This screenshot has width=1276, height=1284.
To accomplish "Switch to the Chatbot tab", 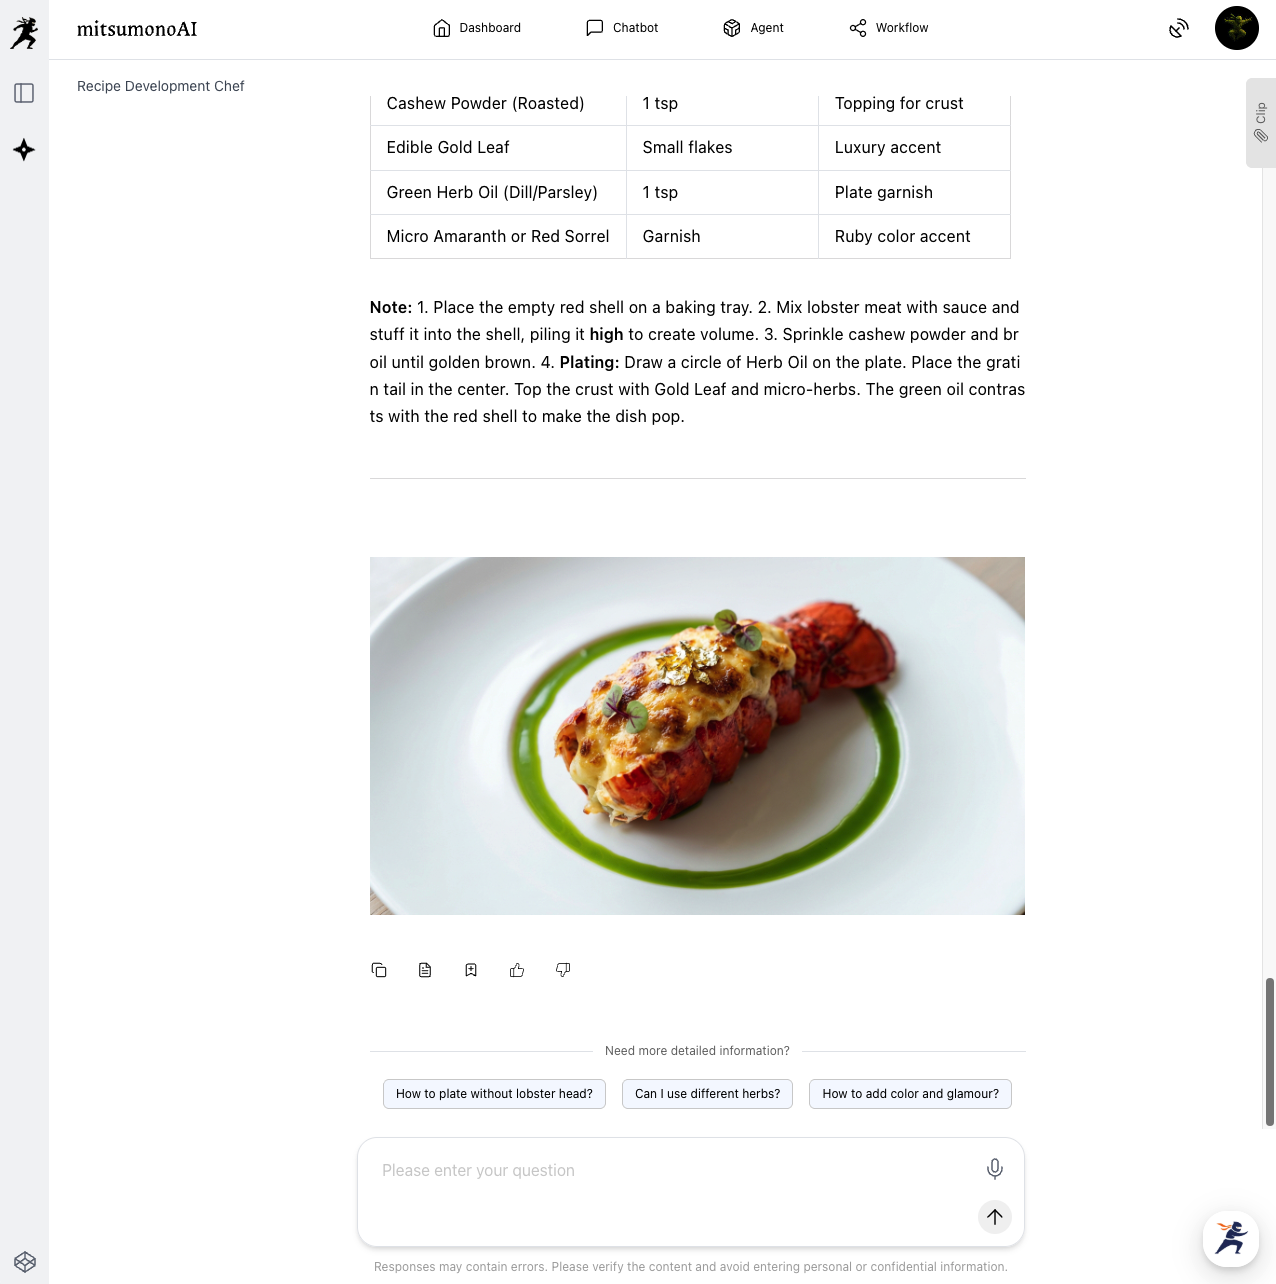I will pos(622,28).
